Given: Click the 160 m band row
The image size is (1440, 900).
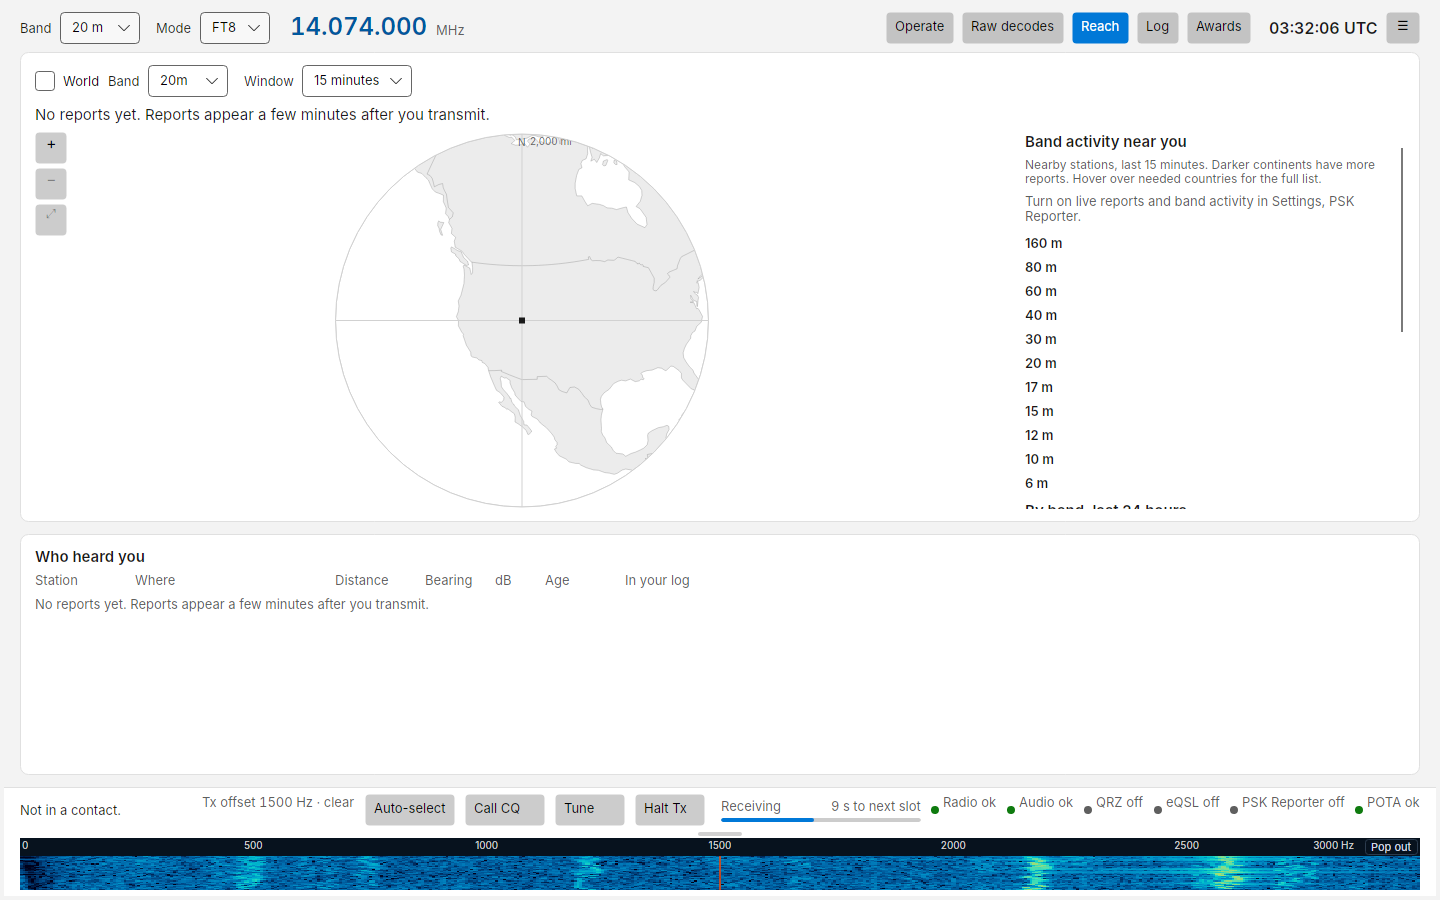Looking at the screenshot, I should point(1043,243).
